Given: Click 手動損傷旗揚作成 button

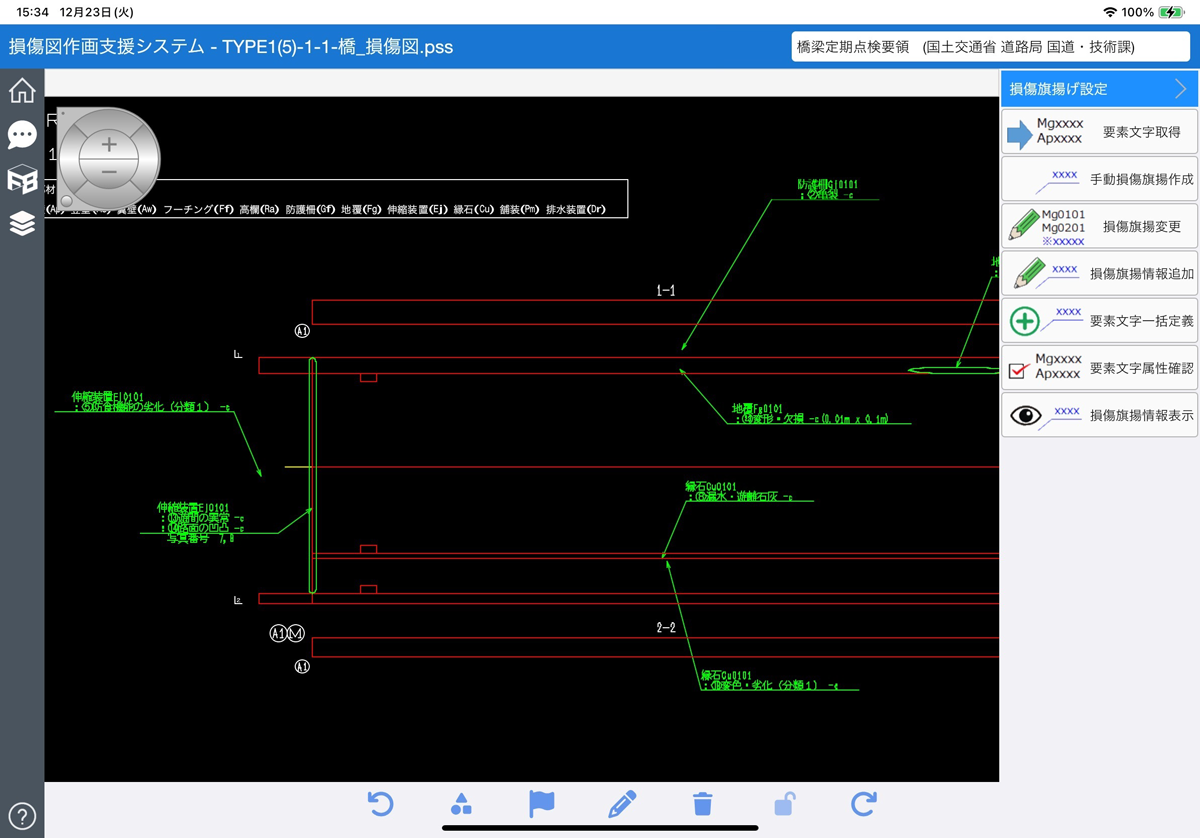Looking at the screenshot, I should tap(1099, 180).
